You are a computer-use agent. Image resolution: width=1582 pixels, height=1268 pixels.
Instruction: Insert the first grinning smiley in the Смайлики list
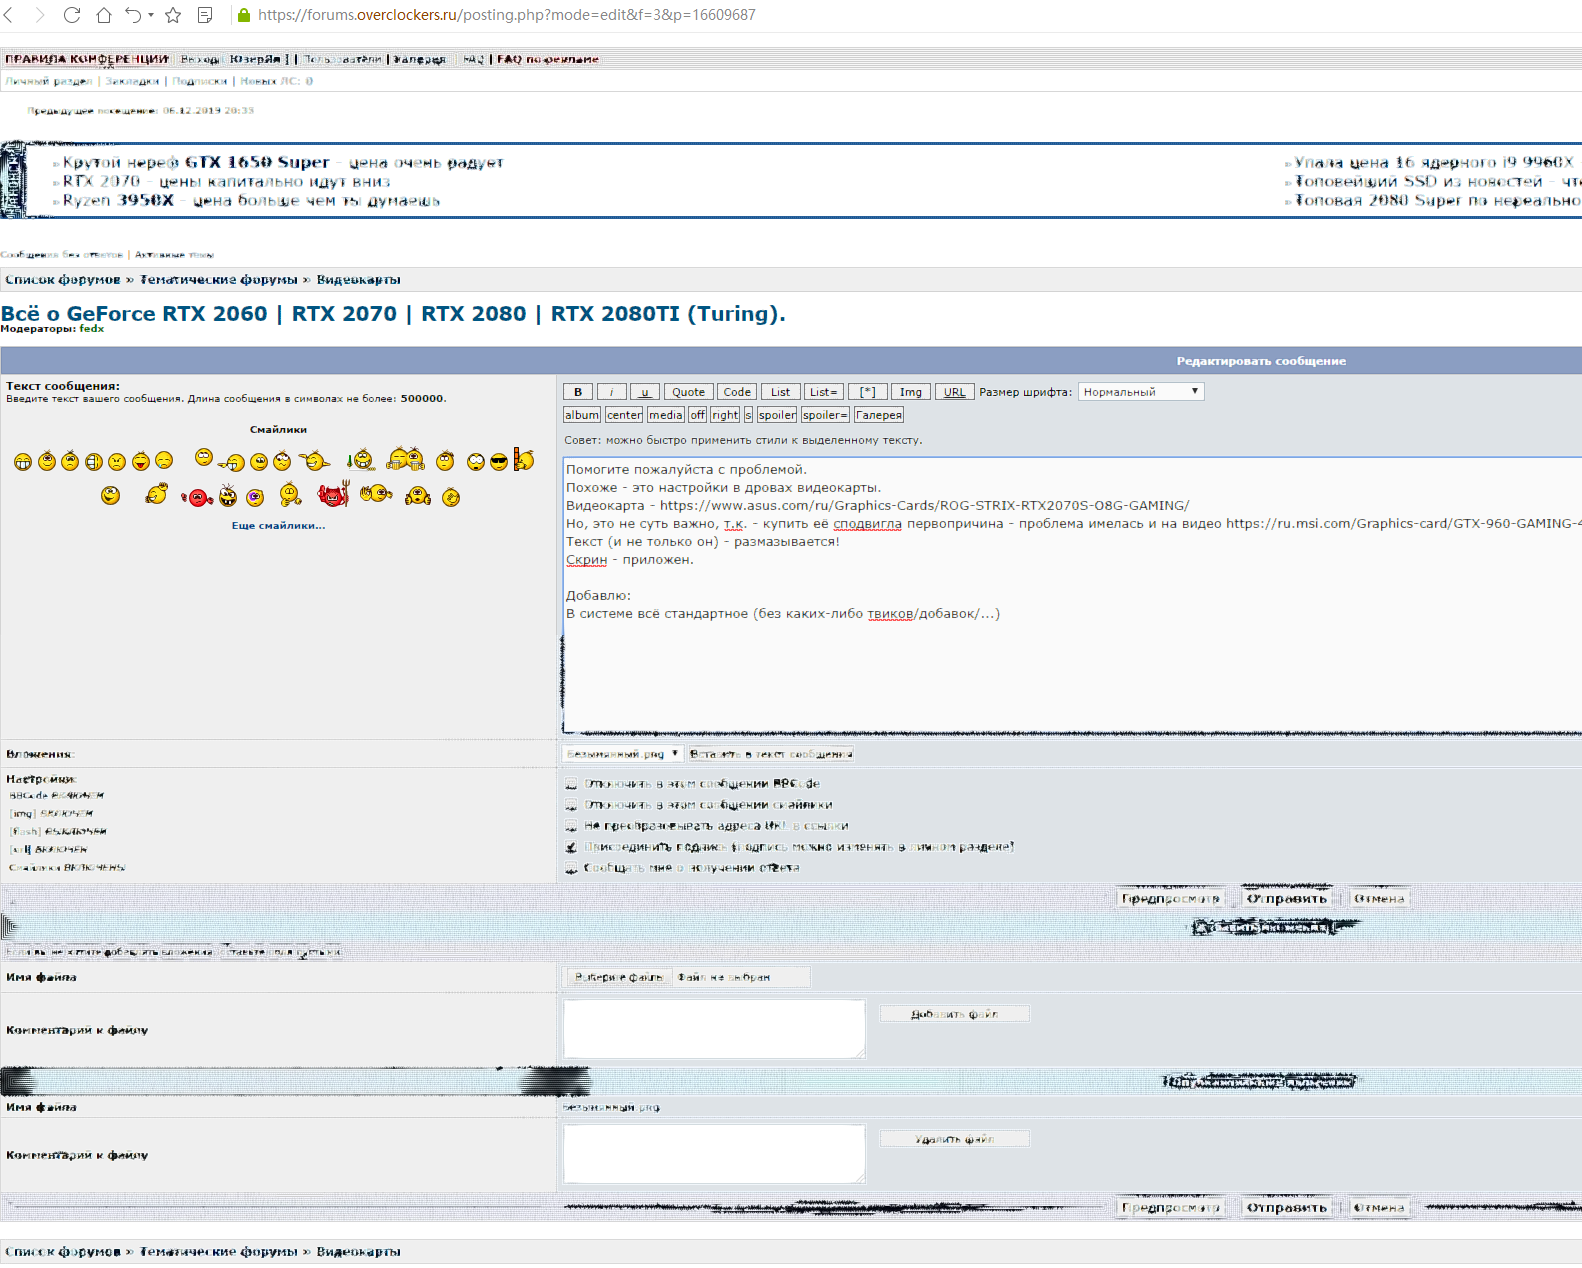click(x=23, y=462)
